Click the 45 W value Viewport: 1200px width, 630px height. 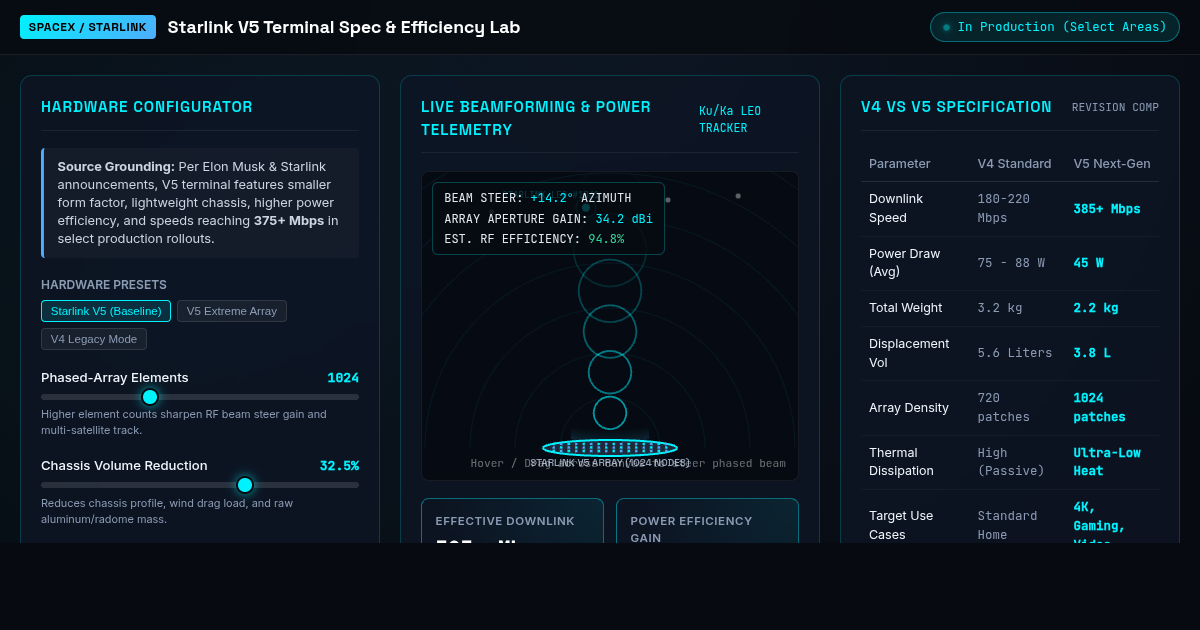pyautogui.click(x=1088, y=263)
